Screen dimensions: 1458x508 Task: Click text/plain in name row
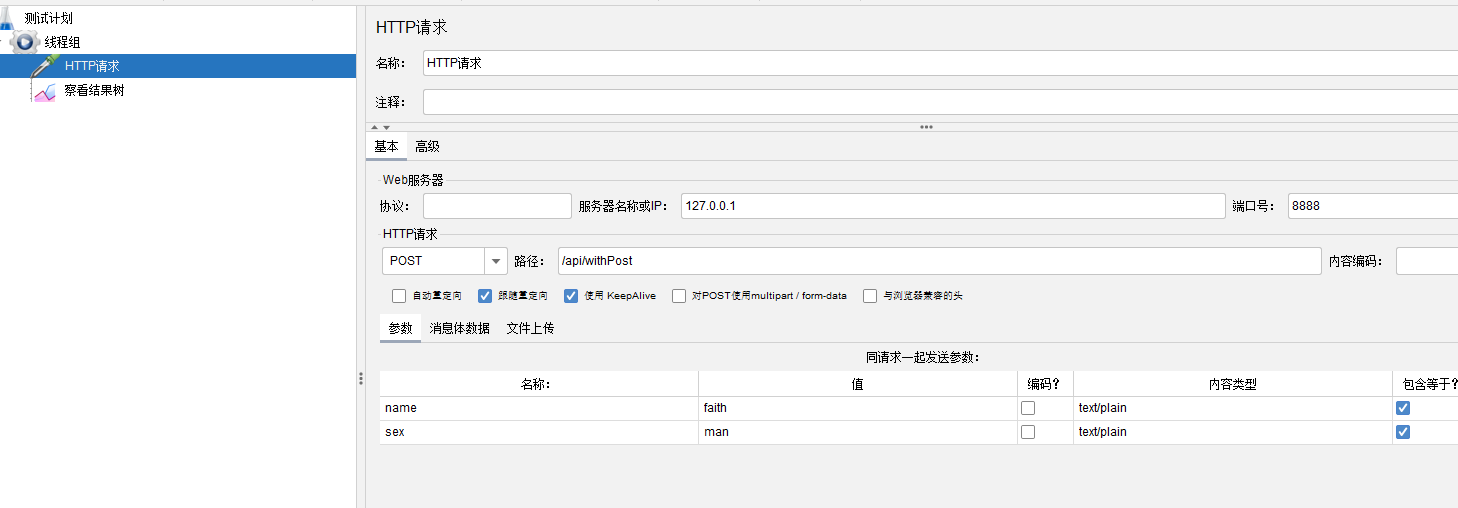(x=1232, y=408)
